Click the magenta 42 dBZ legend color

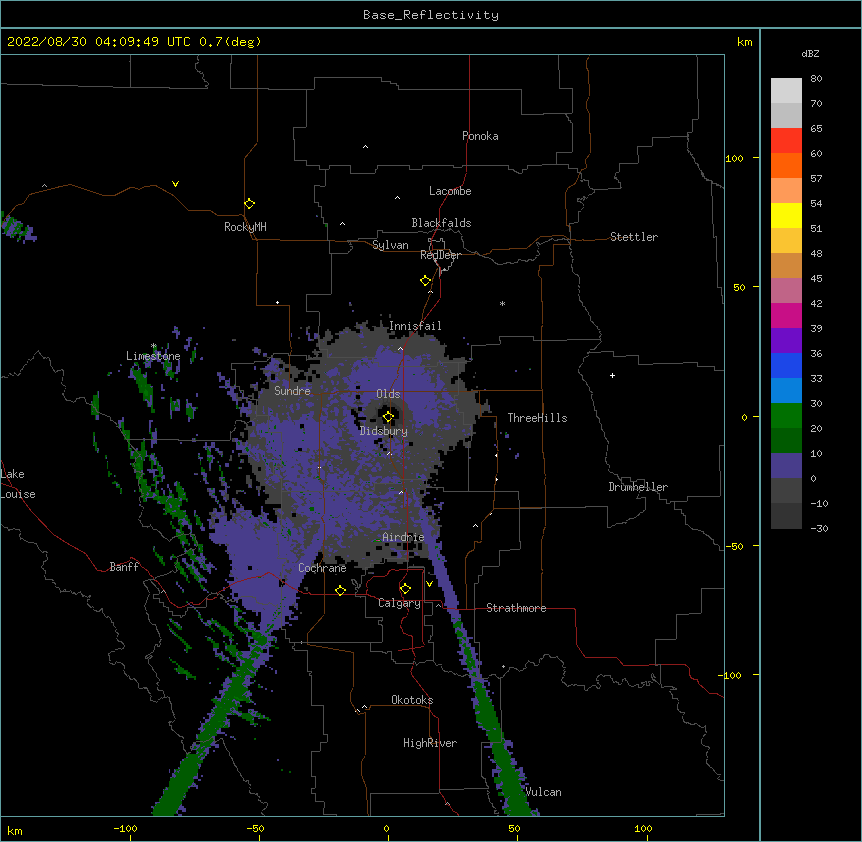[x=786, y=315]
